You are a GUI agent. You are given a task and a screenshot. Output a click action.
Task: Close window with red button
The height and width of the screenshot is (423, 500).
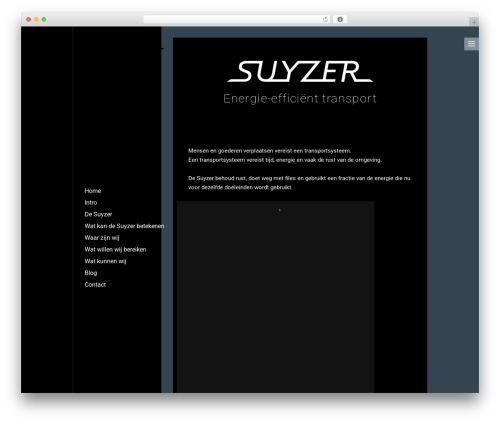click(29, 20)
